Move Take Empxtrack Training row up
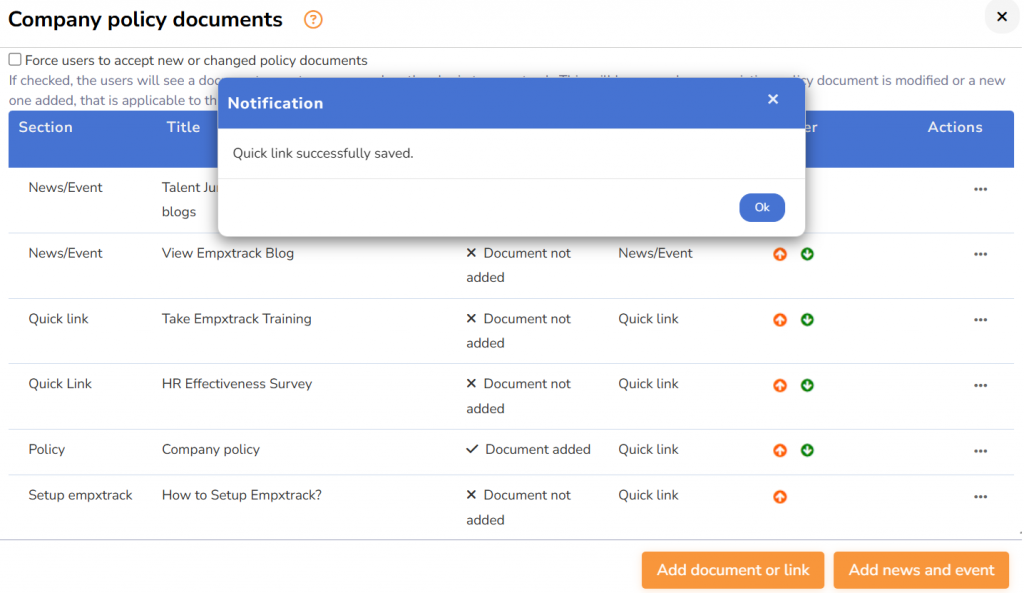 (780, 320)
